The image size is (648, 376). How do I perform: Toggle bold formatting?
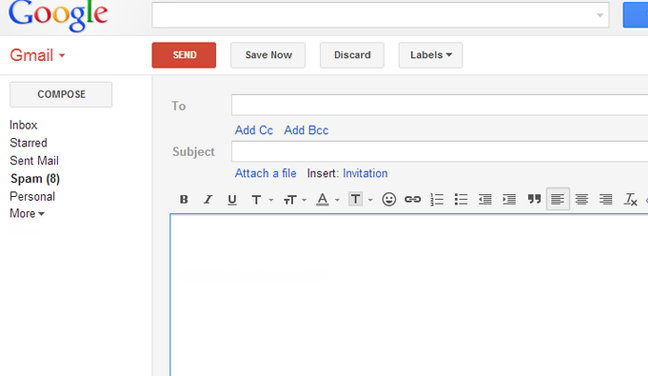coord(184,199)
